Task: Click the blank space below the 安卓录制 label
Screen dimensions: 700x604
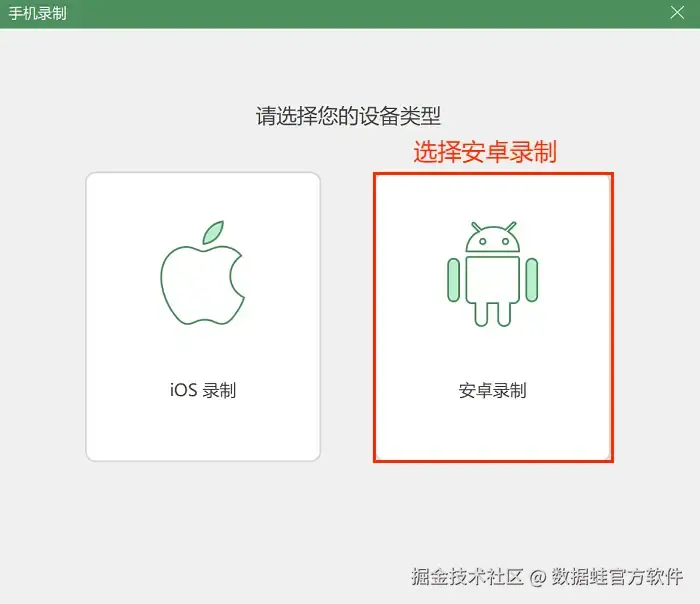Action: (x=493, y=431)
